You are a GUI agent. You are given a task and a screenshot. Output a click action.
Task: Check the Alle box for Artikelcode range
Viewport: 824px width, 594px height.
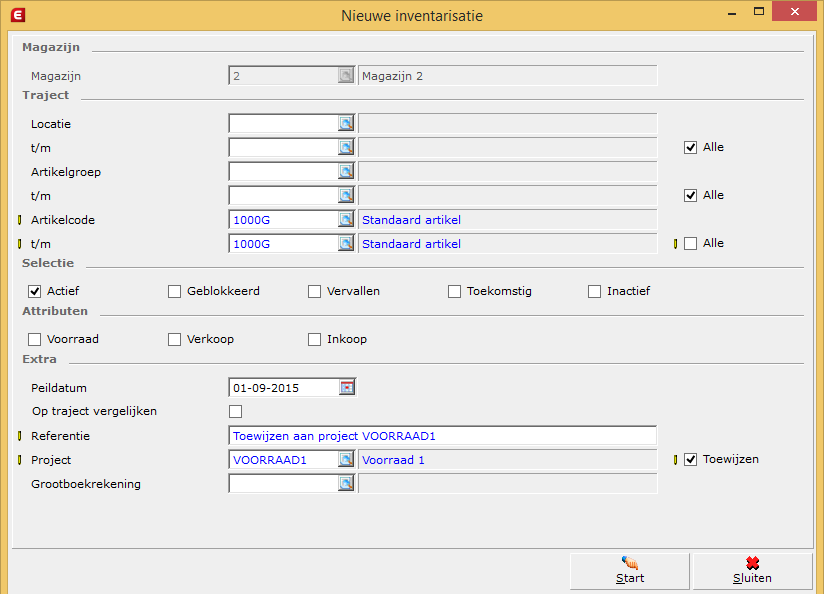coord(691,243)
